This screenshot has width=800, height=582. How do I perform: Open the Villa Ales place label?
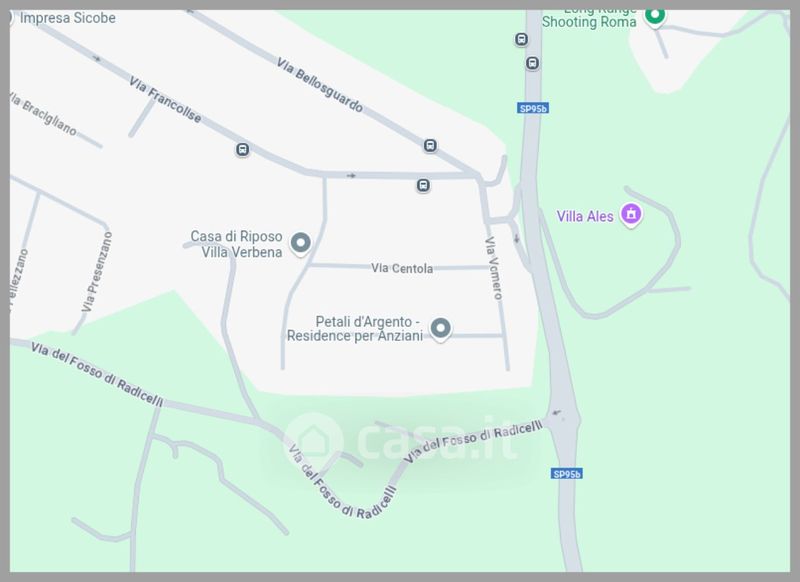(585, 216)
